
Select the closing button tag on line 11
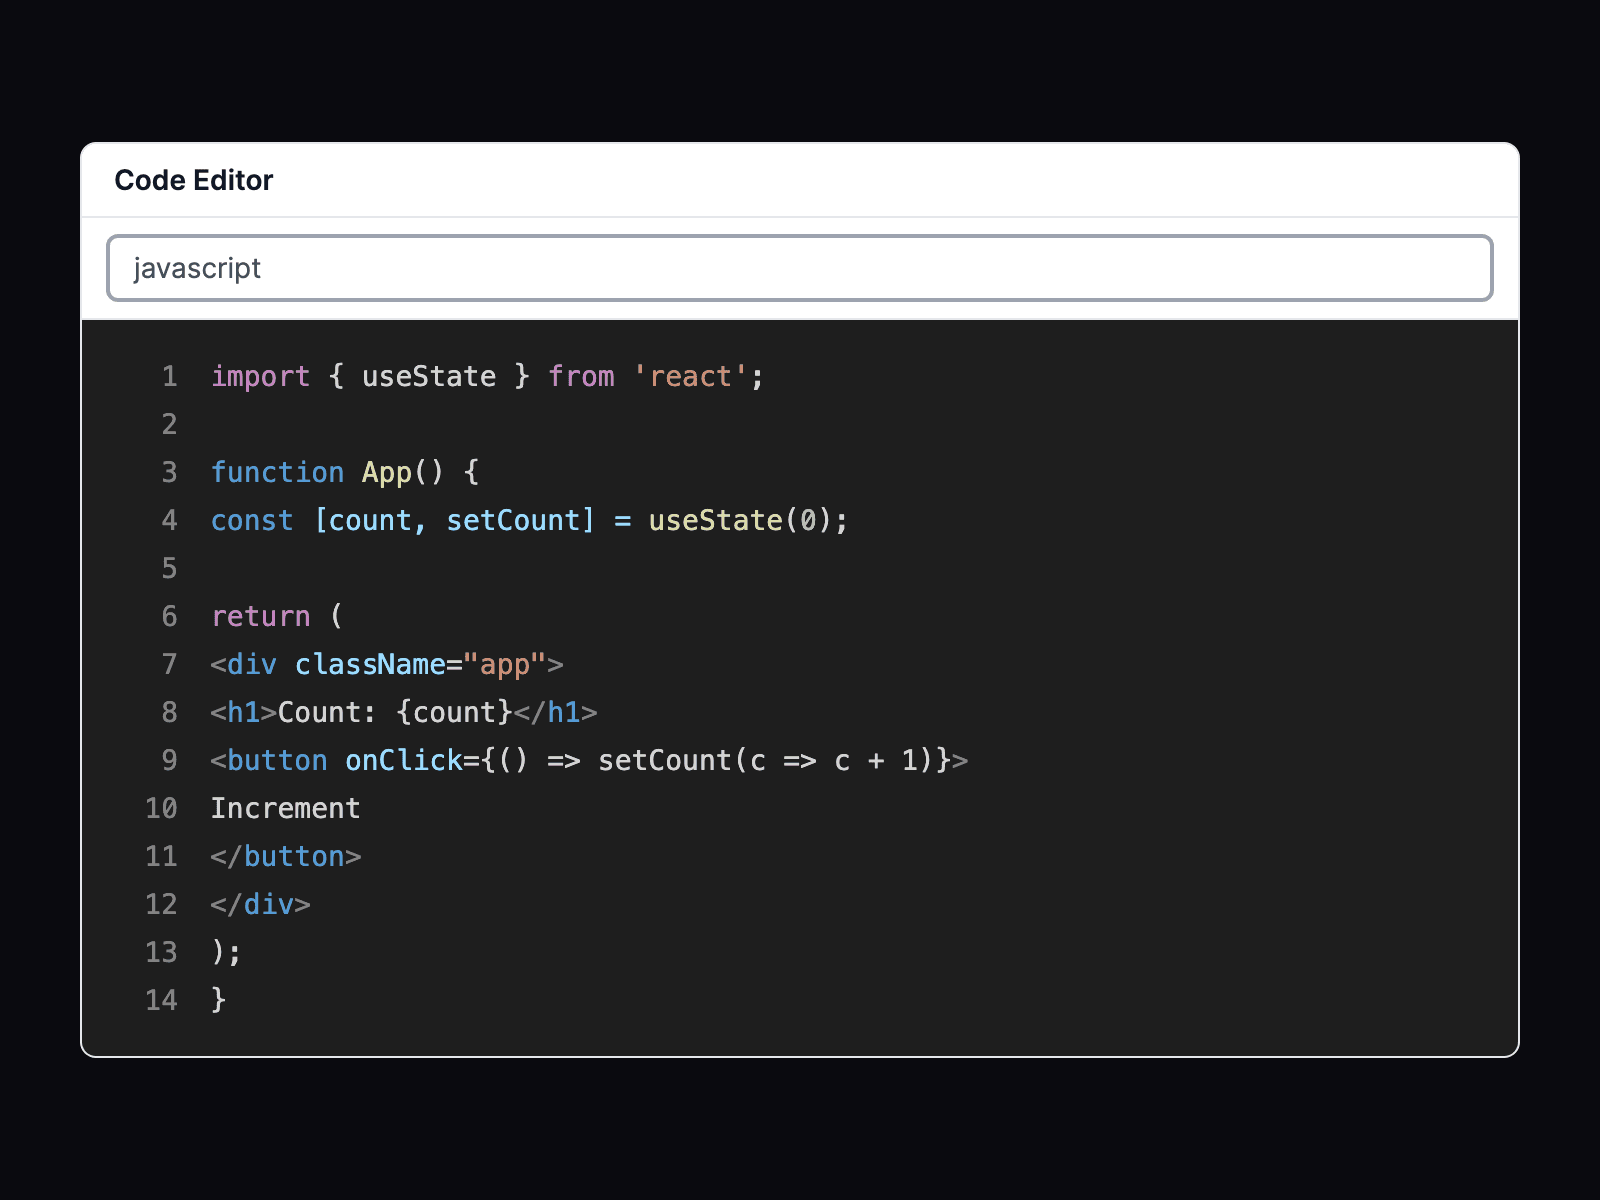[x=285, y=856]
